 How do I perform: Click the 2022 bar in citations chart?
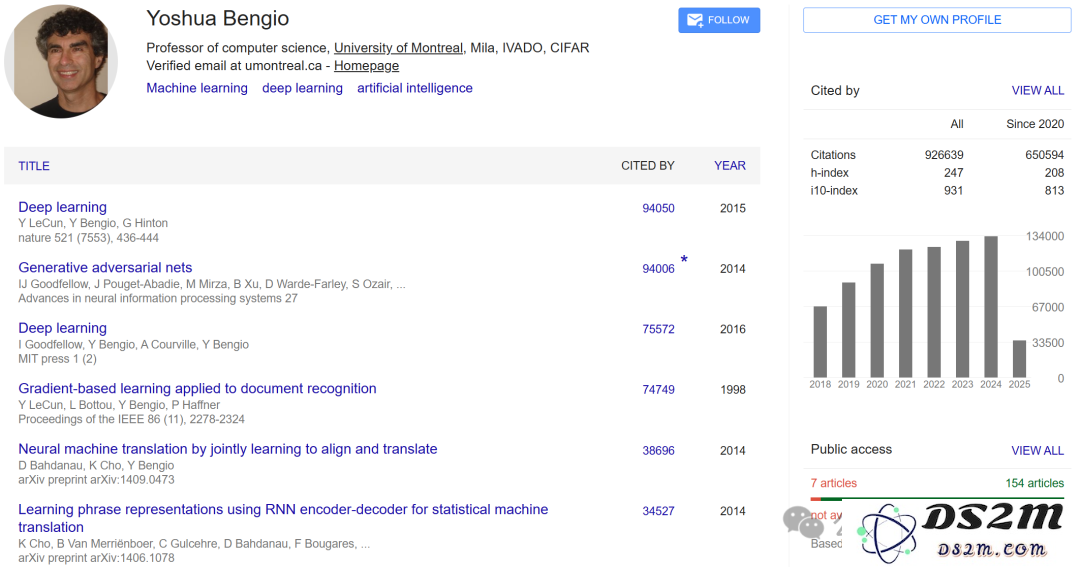[934, 312]
